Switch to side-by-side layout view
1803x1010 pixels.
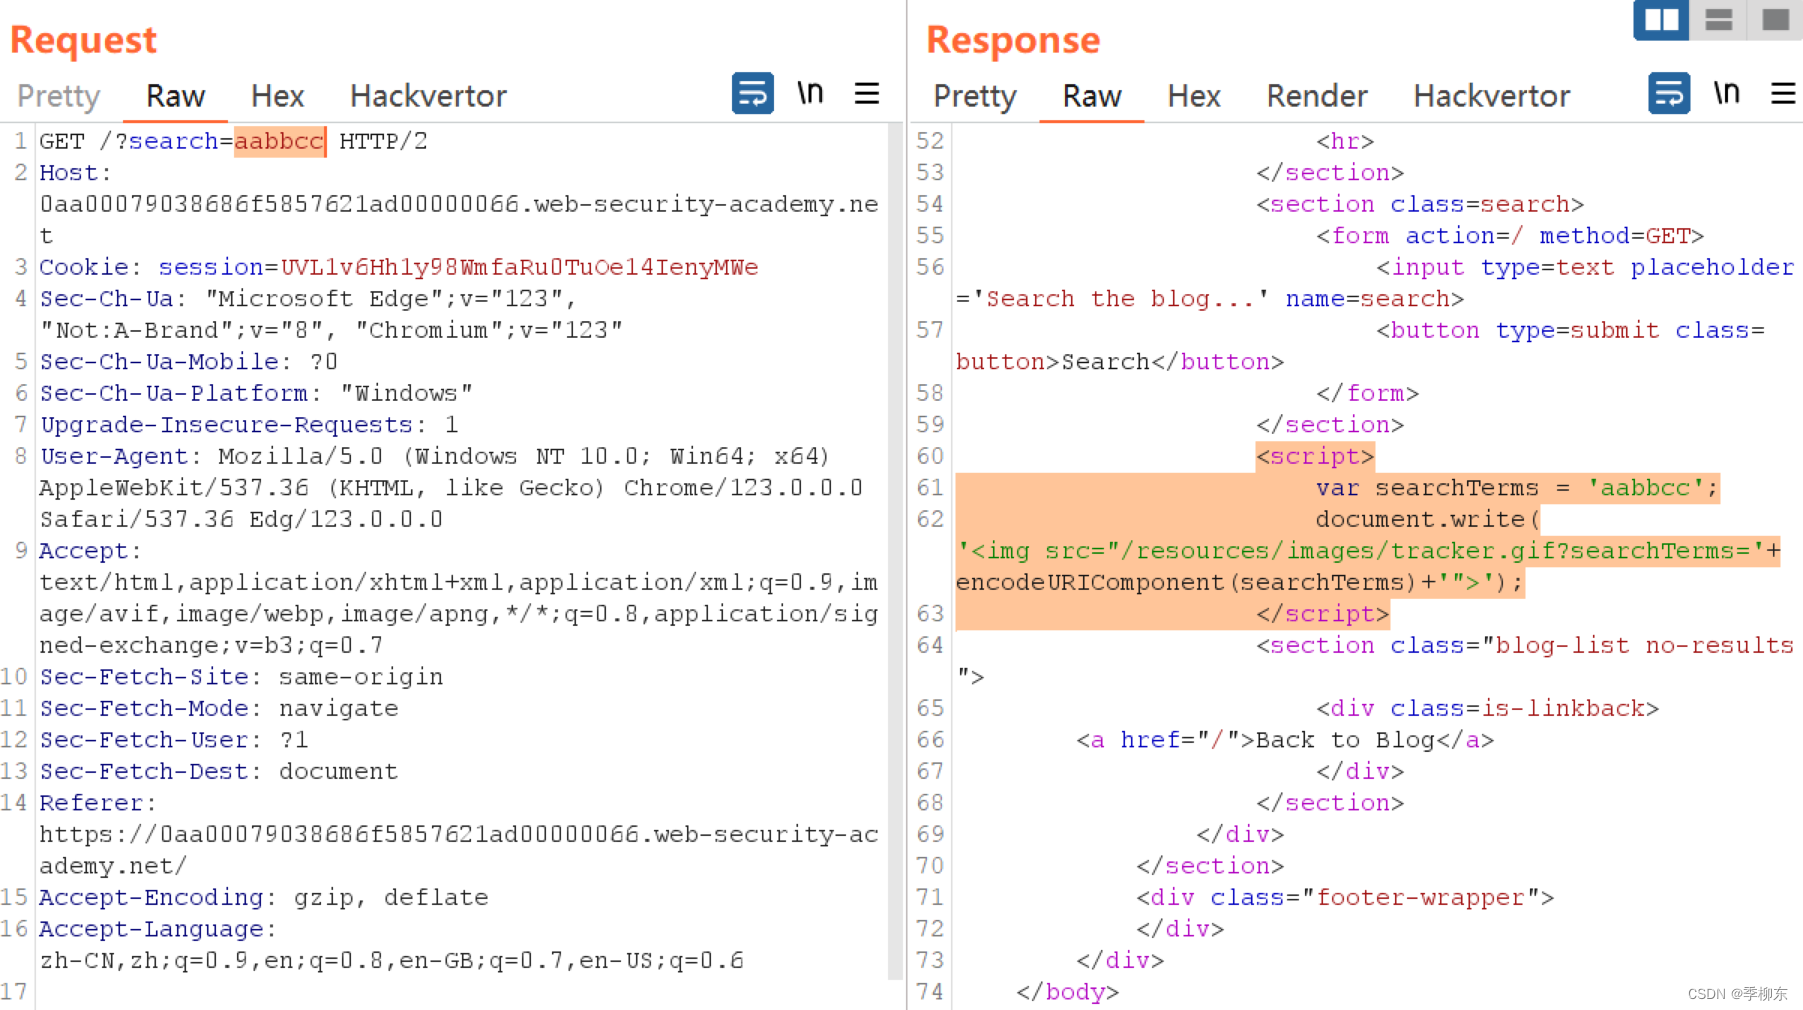1661,20
